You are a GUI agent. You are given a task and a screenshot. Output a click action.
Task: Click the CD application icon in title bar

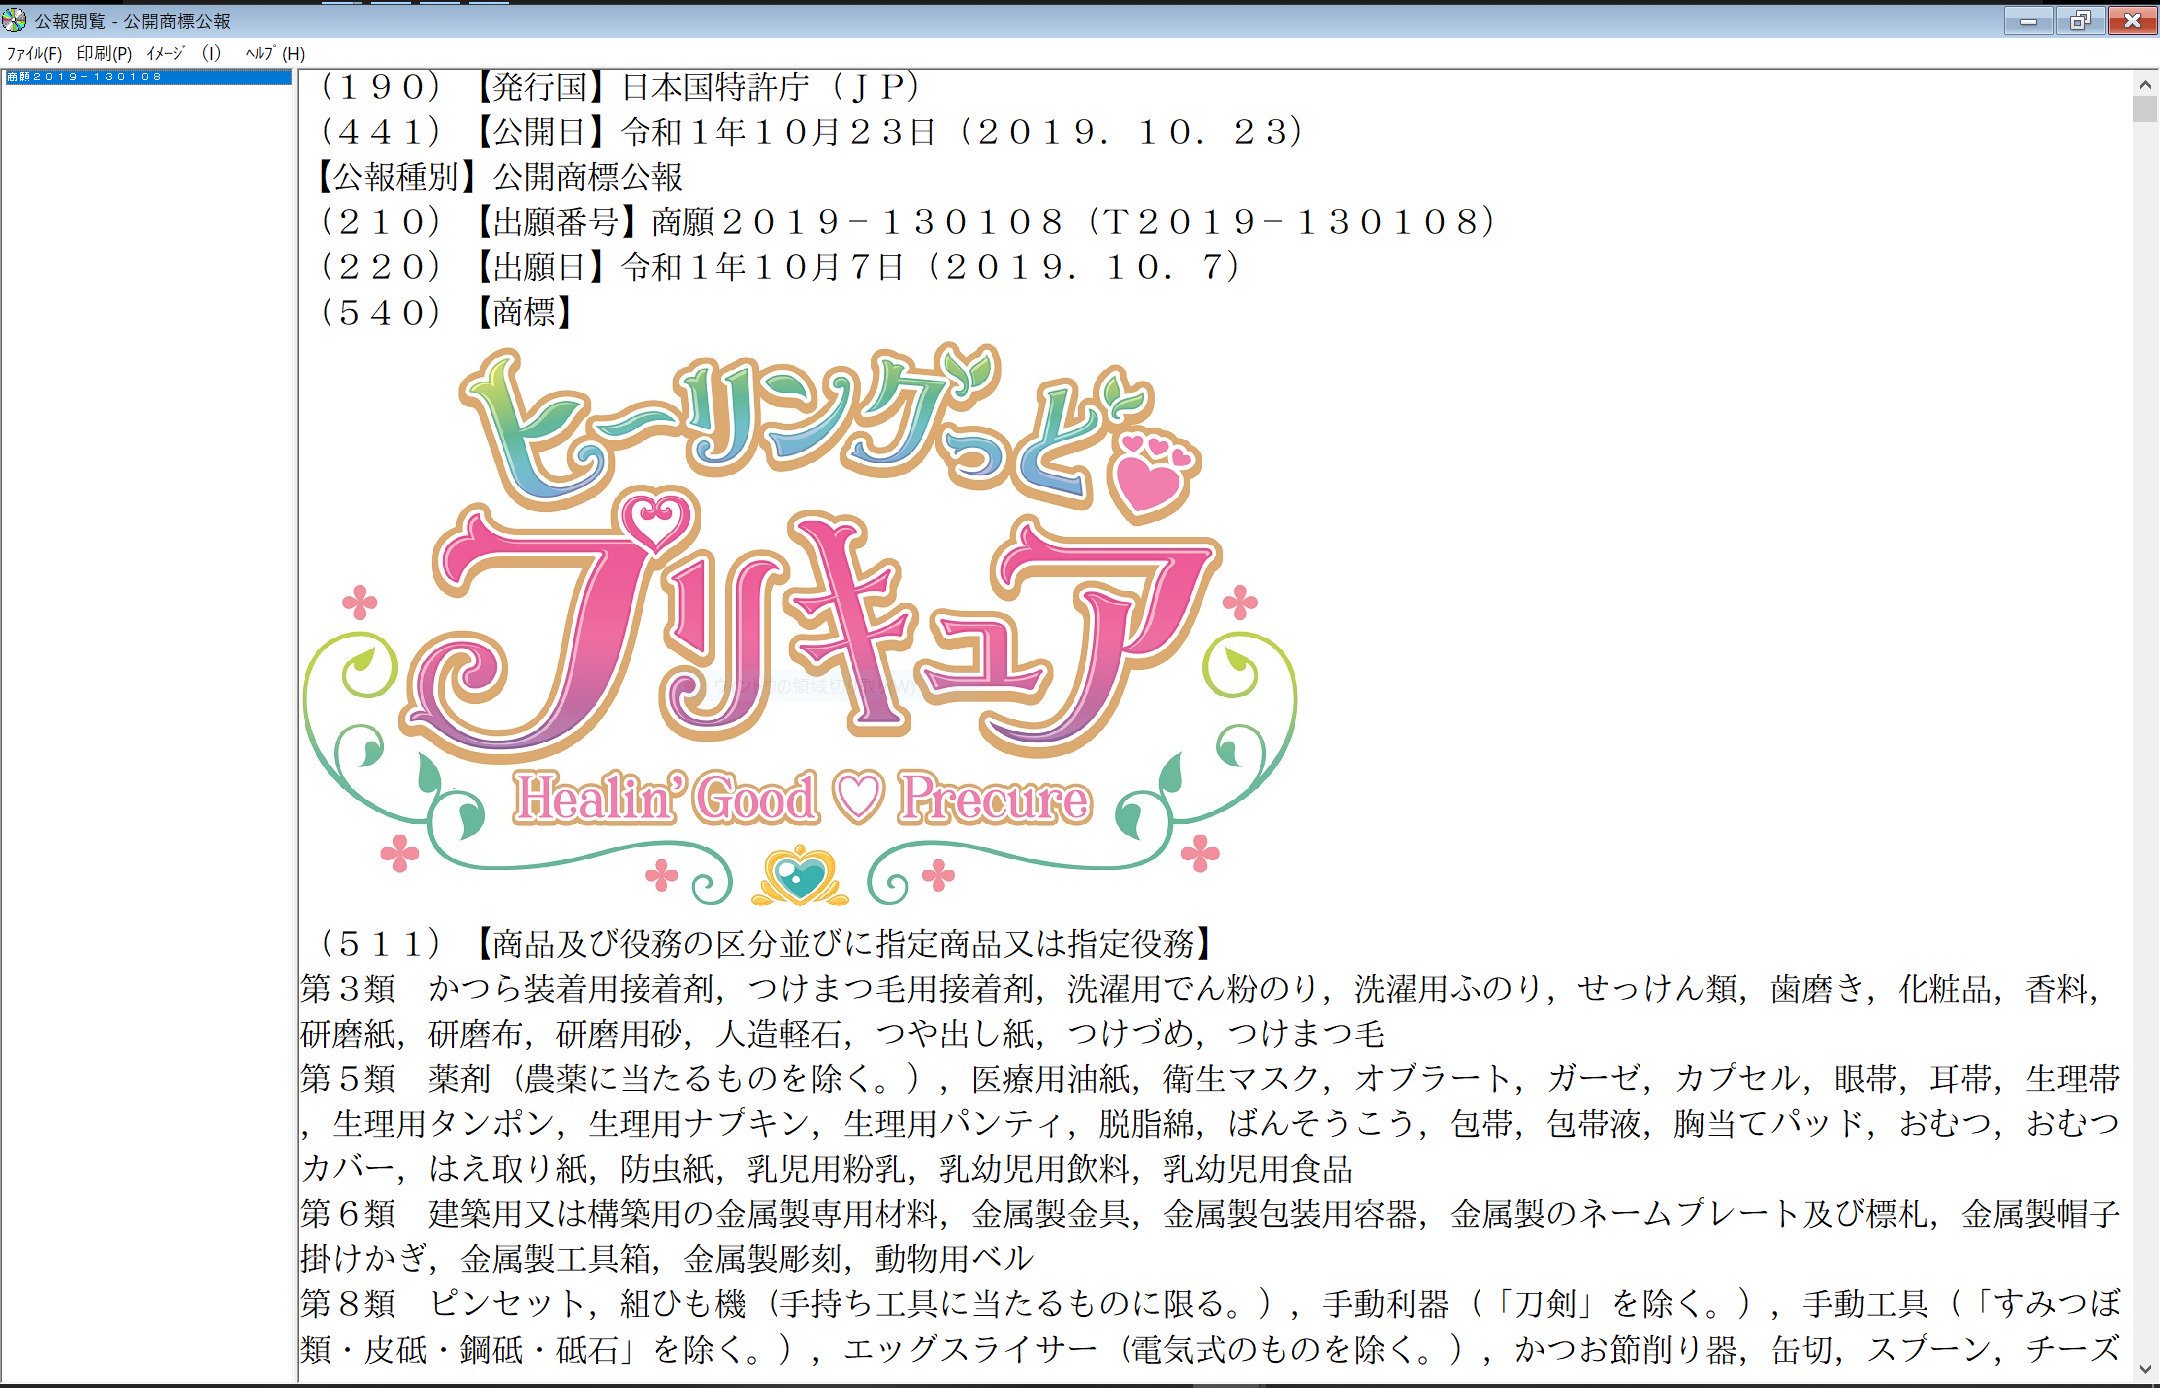14,20
